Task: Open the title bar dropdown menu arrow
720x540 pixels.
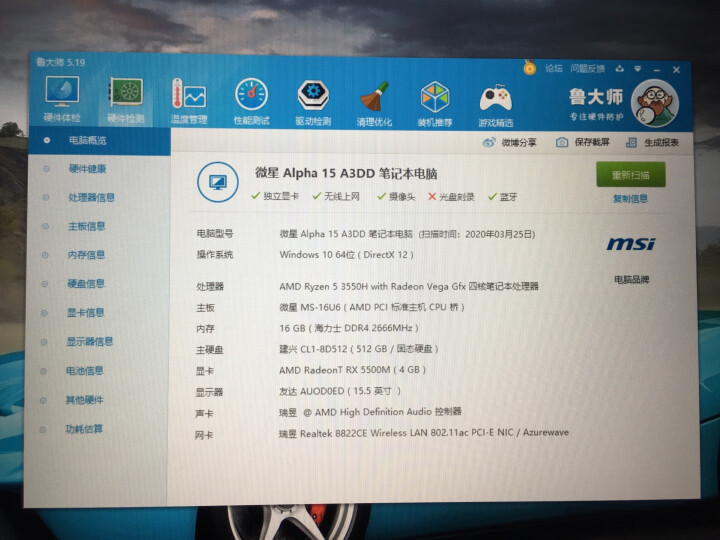Action: [638, 69]
